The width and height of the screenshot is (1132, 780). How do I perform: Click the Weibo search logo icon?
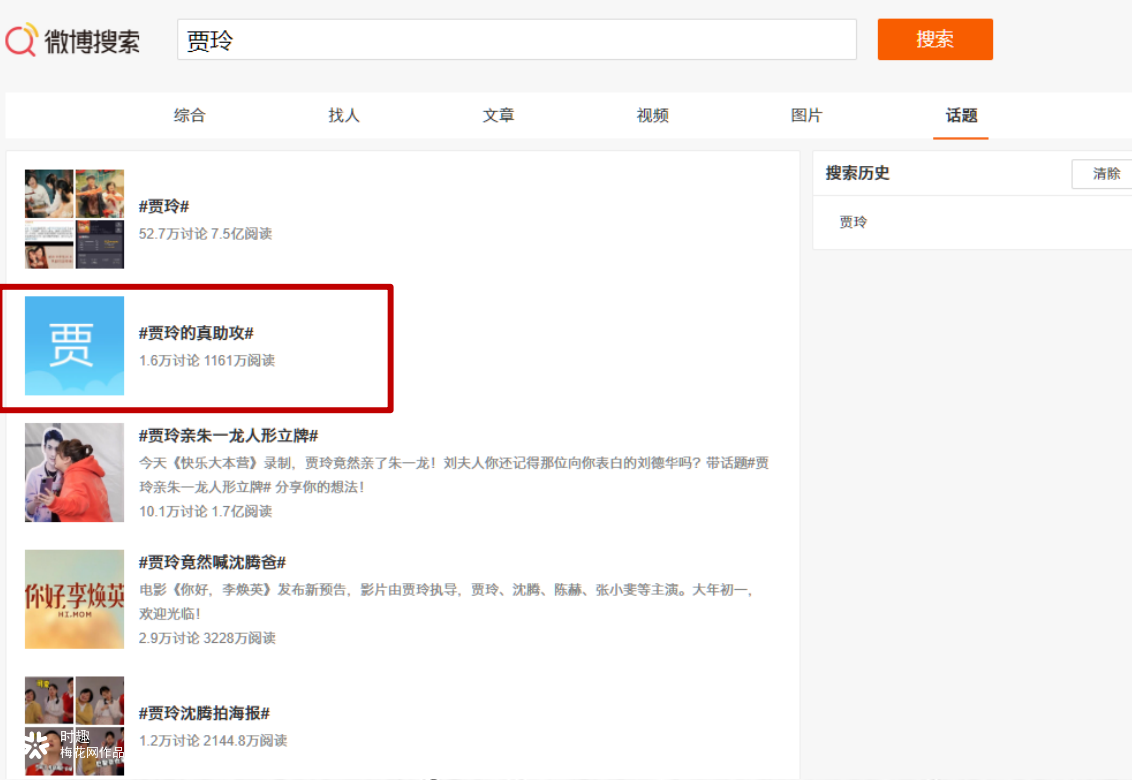21,40
